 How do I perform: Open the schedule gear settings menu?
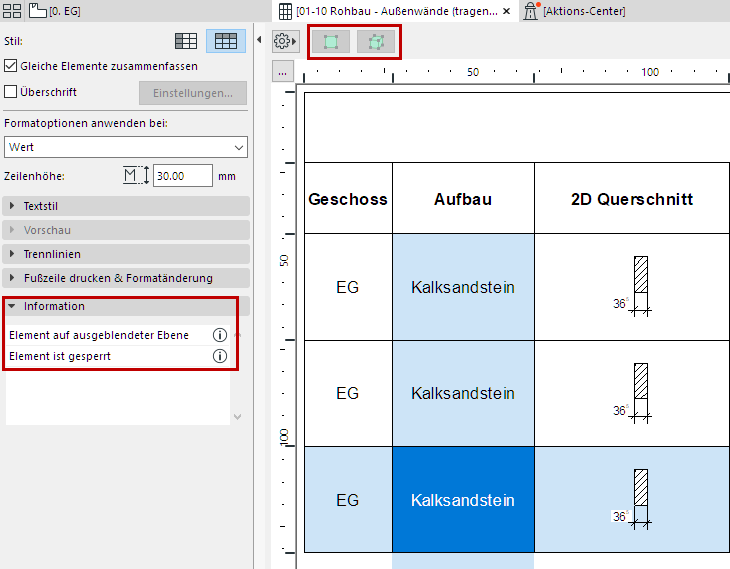point(284,41)
